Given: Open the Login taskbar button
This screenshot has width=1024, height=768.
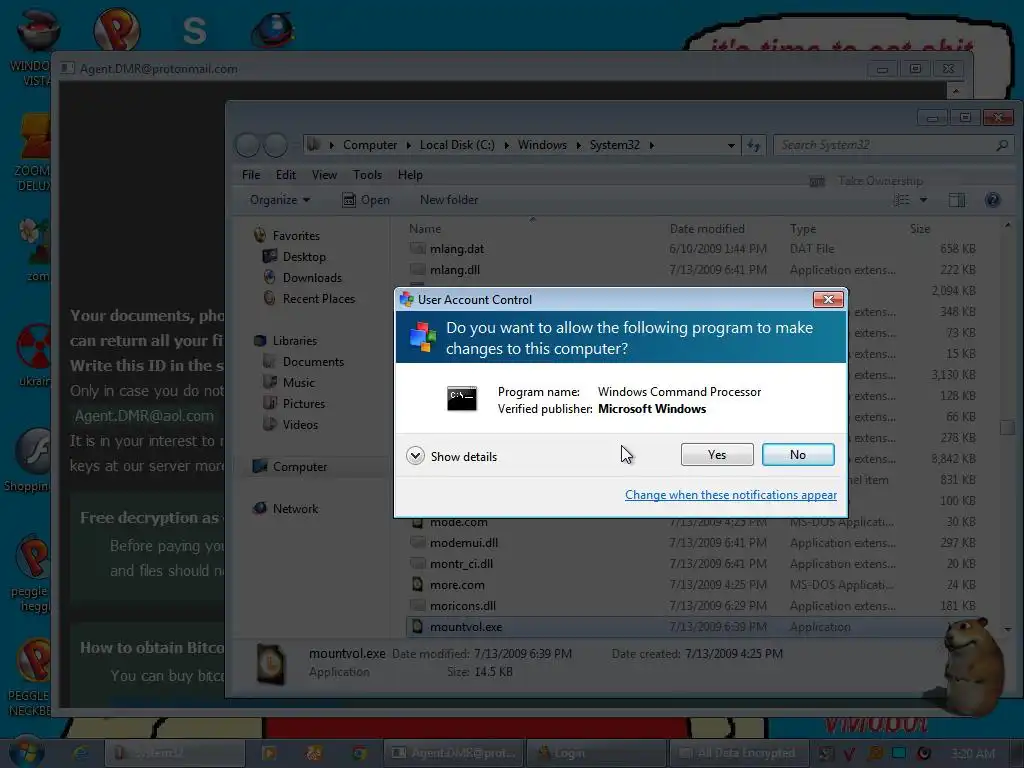Looking at the screenshot, I should 596,753.
